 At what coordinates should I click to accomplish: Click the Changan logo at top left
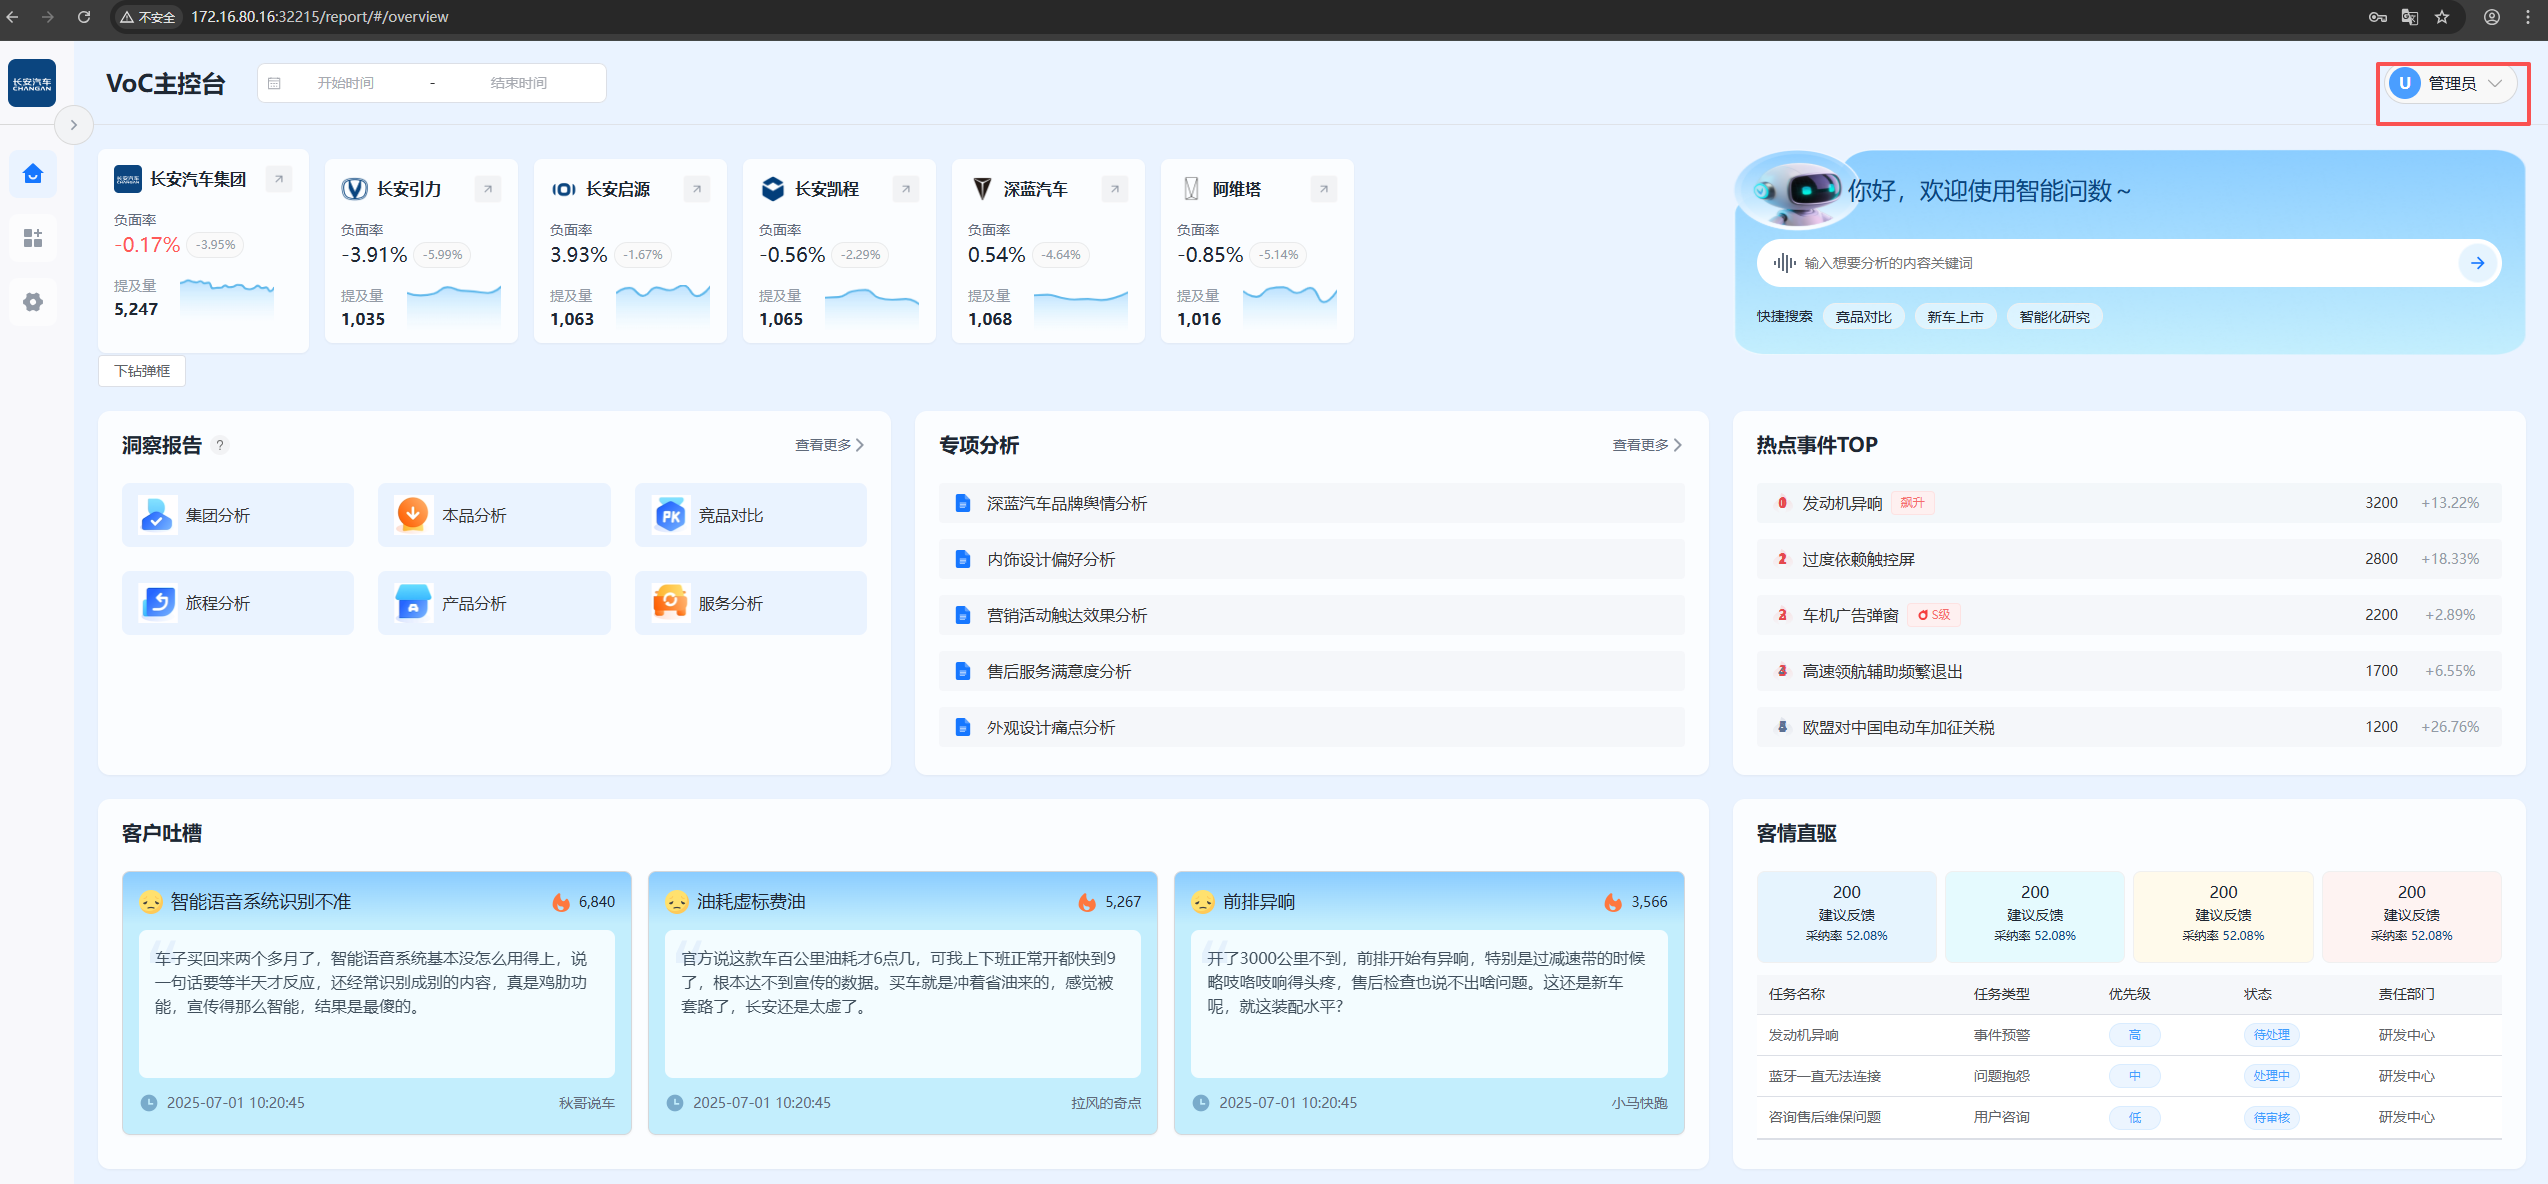coord(32,83)
